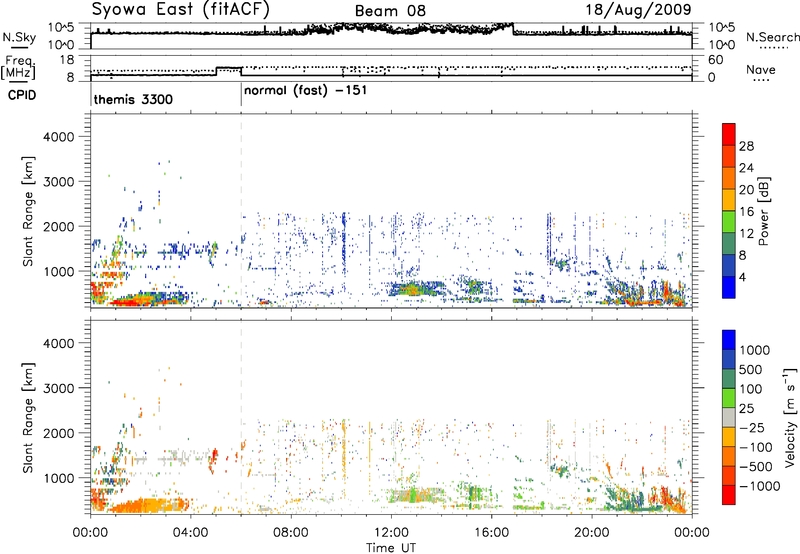Click '100' on the velocity colorbar
Screen dimensions: 800x554
[x=751, y=389]
